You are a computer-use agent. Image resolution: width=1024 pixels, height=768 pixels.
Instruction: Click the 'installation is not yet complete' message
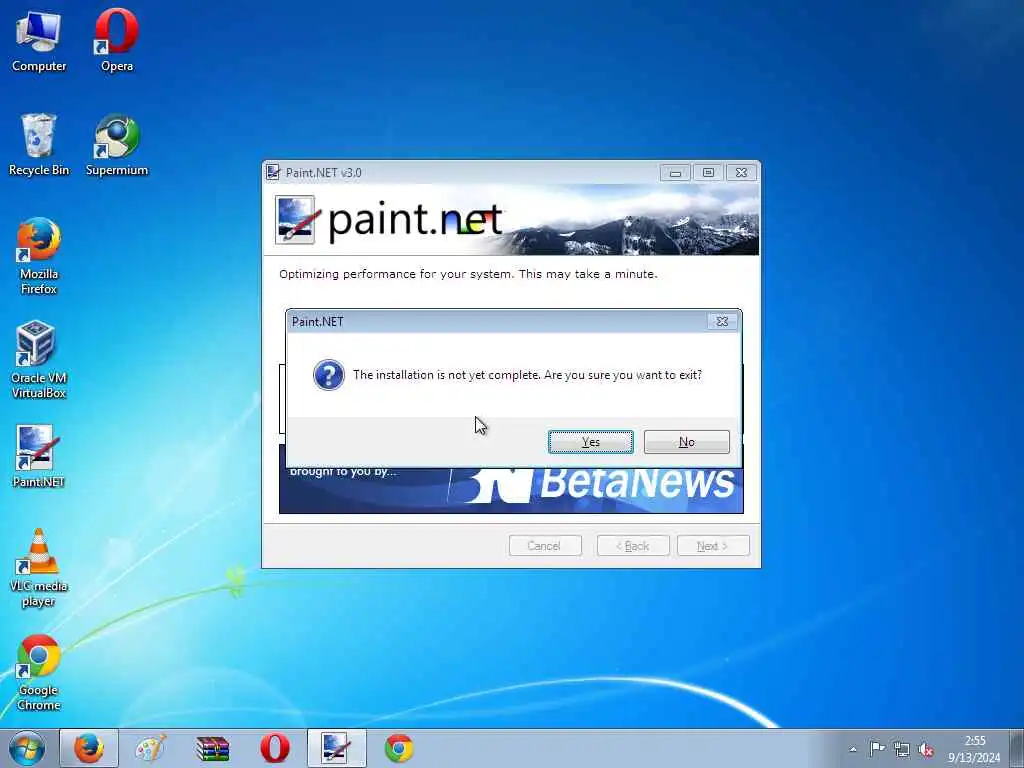point(527,375)
